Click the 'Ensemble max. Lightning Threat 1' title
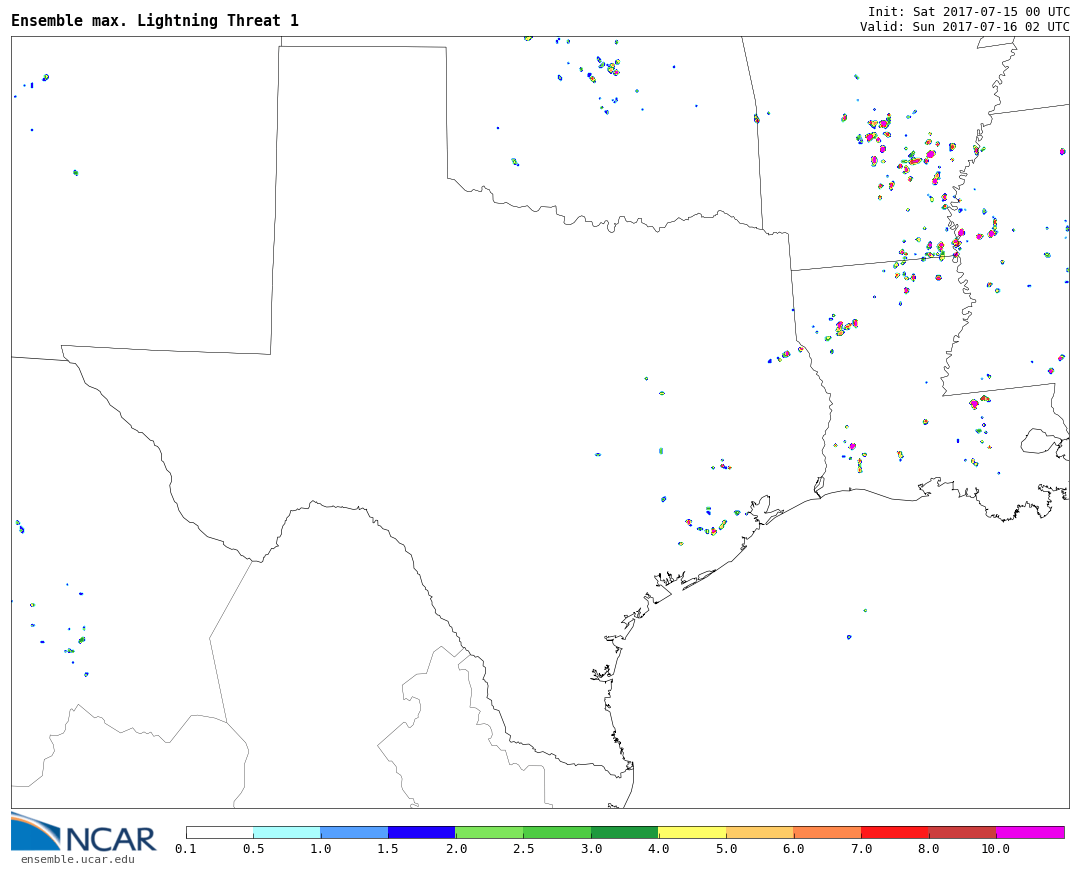1080x871 pixels. (155, 21)
